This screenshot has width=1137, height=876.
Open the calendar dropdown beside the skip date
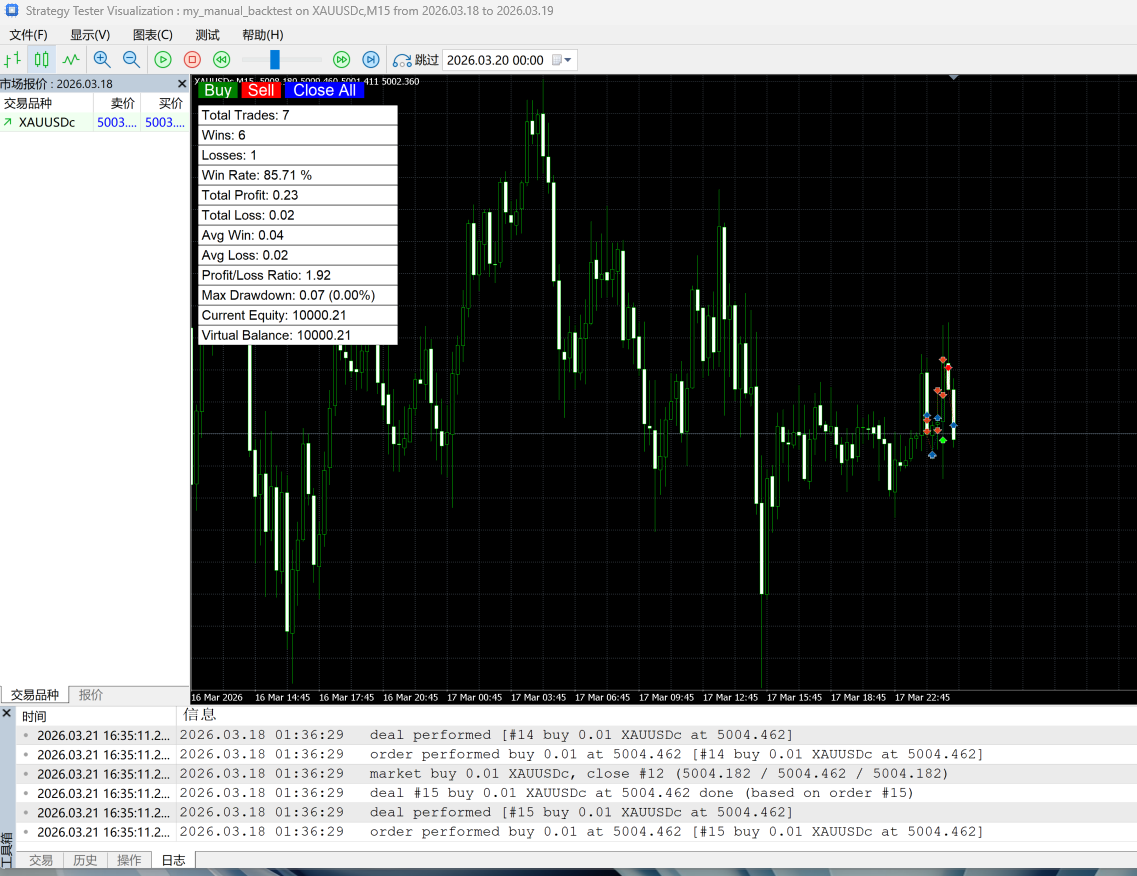click(x=562, y=60)
